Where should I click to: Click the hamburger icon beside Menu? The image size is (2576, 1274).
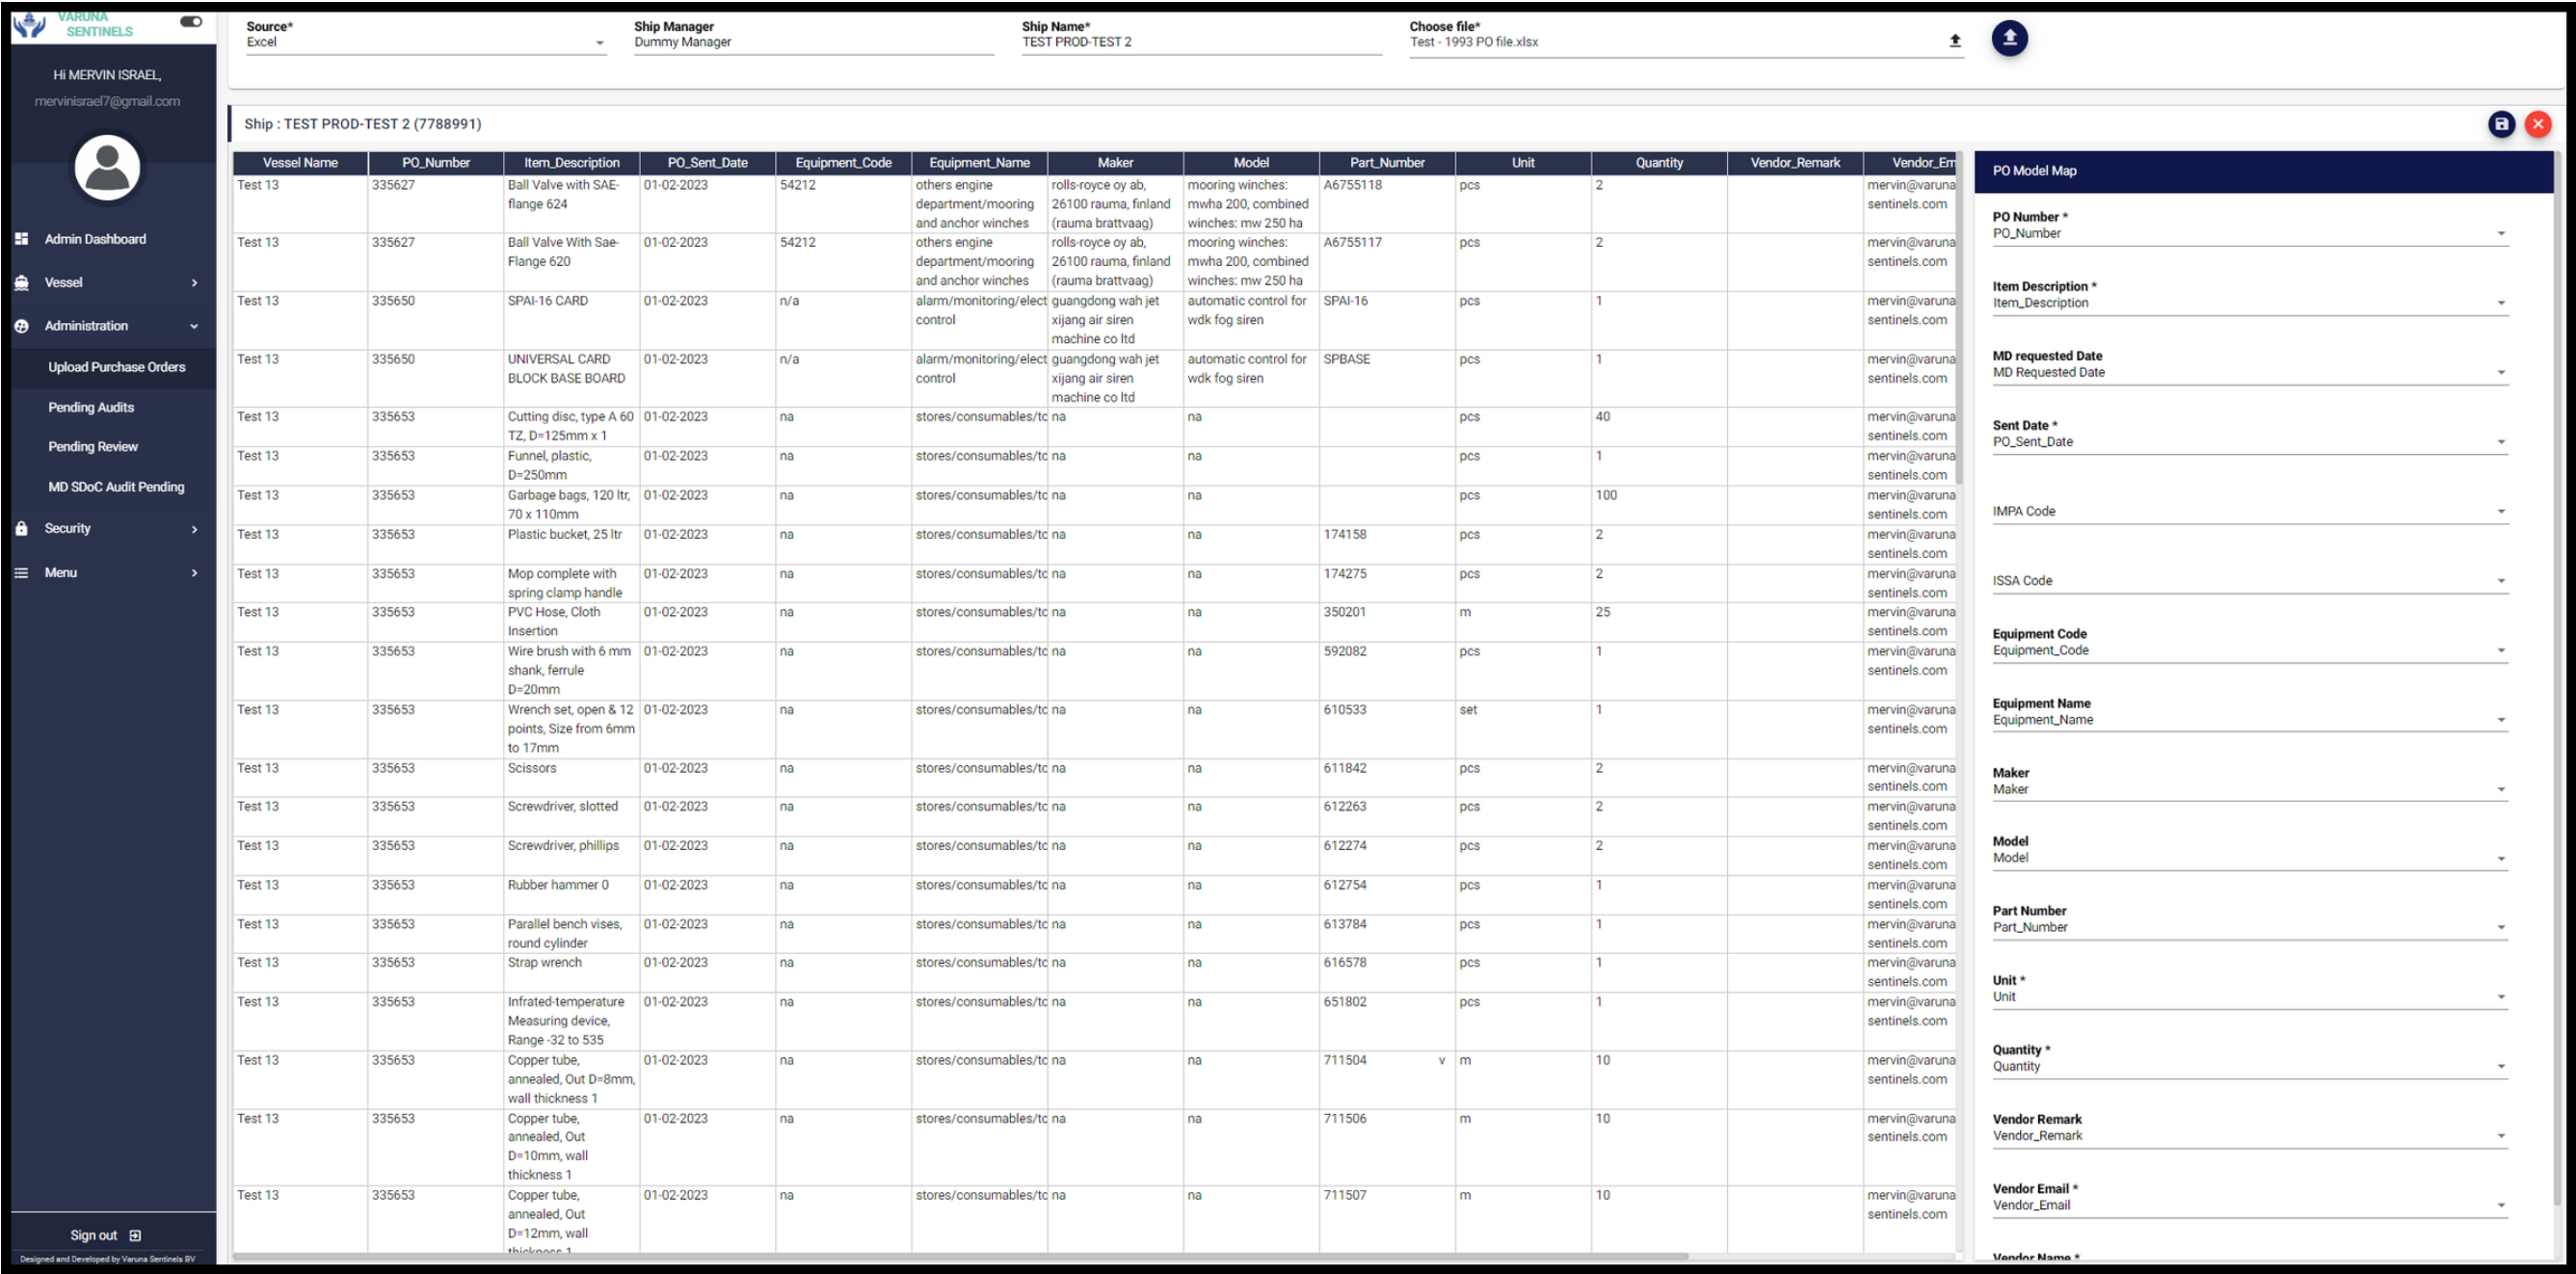click(x=22, y=573)
